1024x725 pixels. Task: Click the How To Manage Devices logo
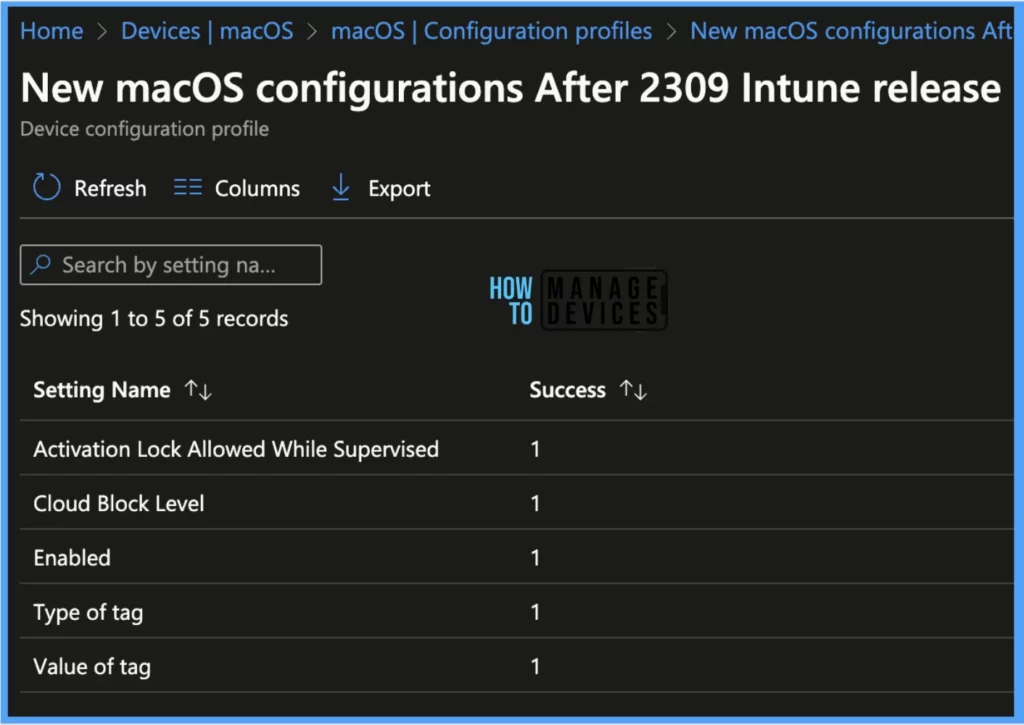click(x=577, y=300)
